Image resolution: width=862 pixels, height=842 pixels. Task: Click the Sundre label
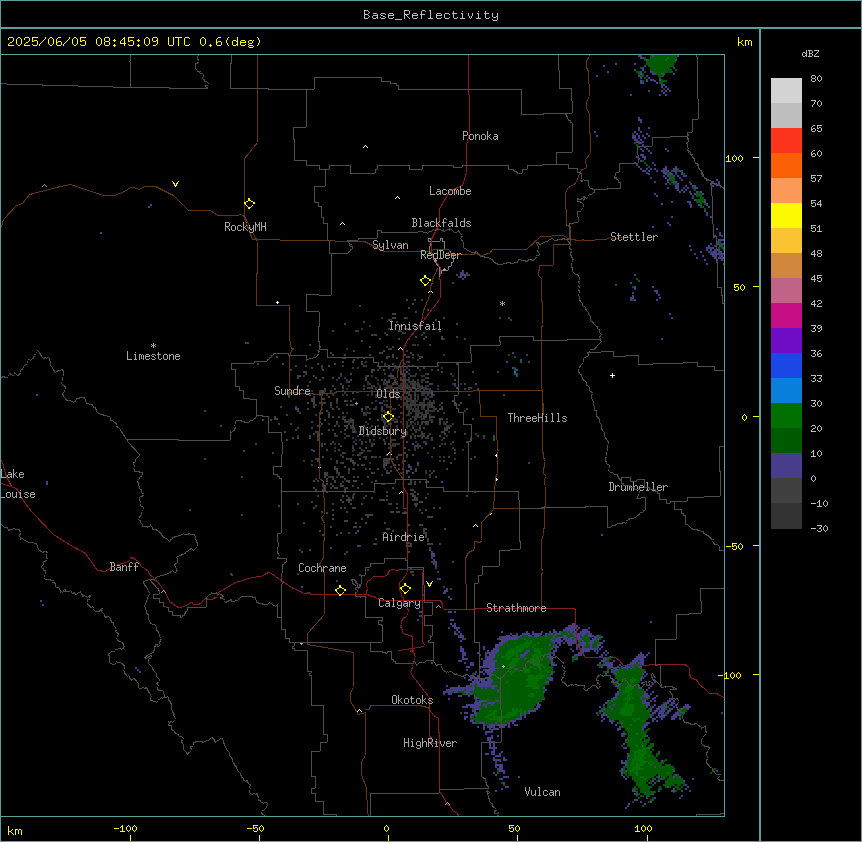[292, 391]
